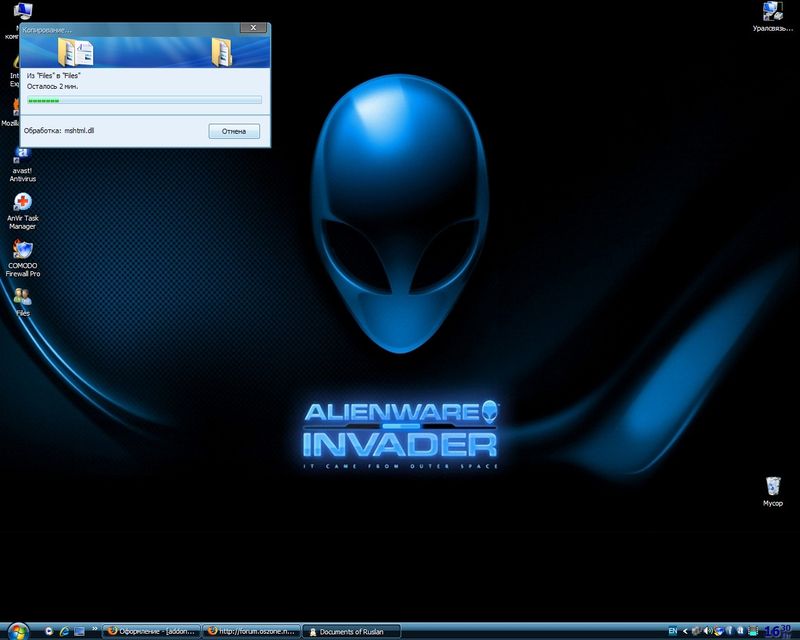Viewport: 800px width, 640px height.
Task: Click the Копирование dialog title bar
Action: 130,29
